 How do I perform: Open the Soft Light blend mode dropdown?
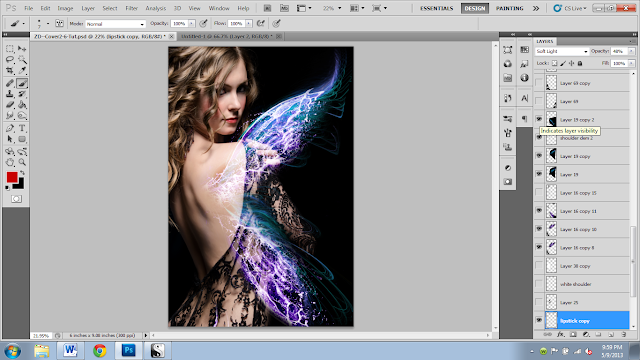point(562,51)
